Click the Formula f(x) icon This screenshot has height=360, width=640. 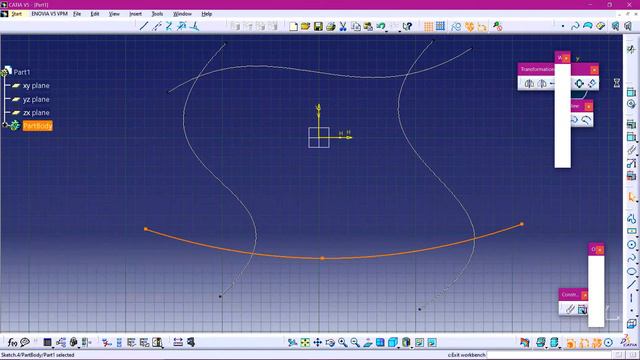(12, 342)
